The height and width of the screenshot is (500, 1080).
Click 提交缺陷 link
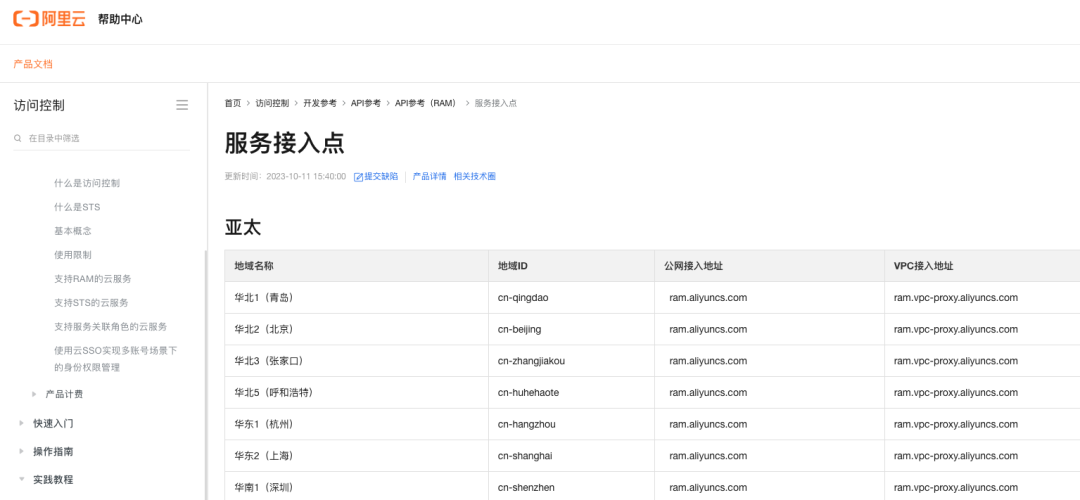pyautogui.click(x=381, y=177)
